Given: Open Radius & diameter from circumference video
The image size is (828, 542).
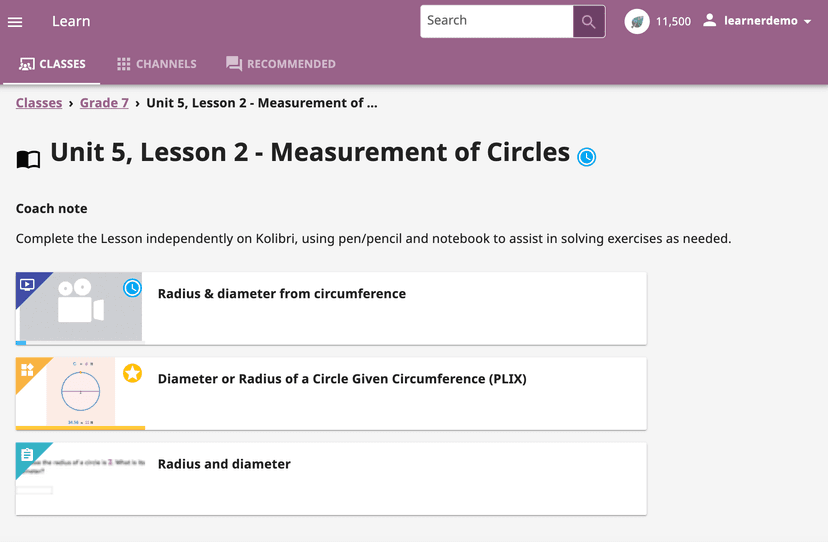Looking at the screenshot, I should click(x=282, y=294).
